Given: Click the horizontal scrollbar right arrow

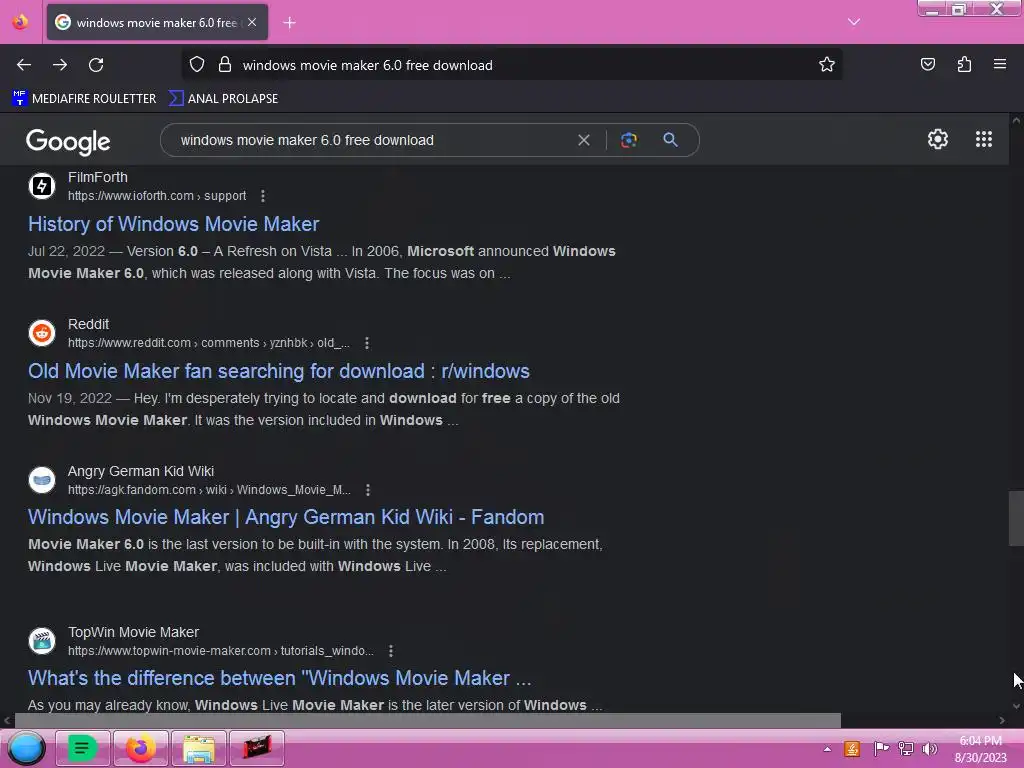Looking at the screenshot, I should [1002, 720].
